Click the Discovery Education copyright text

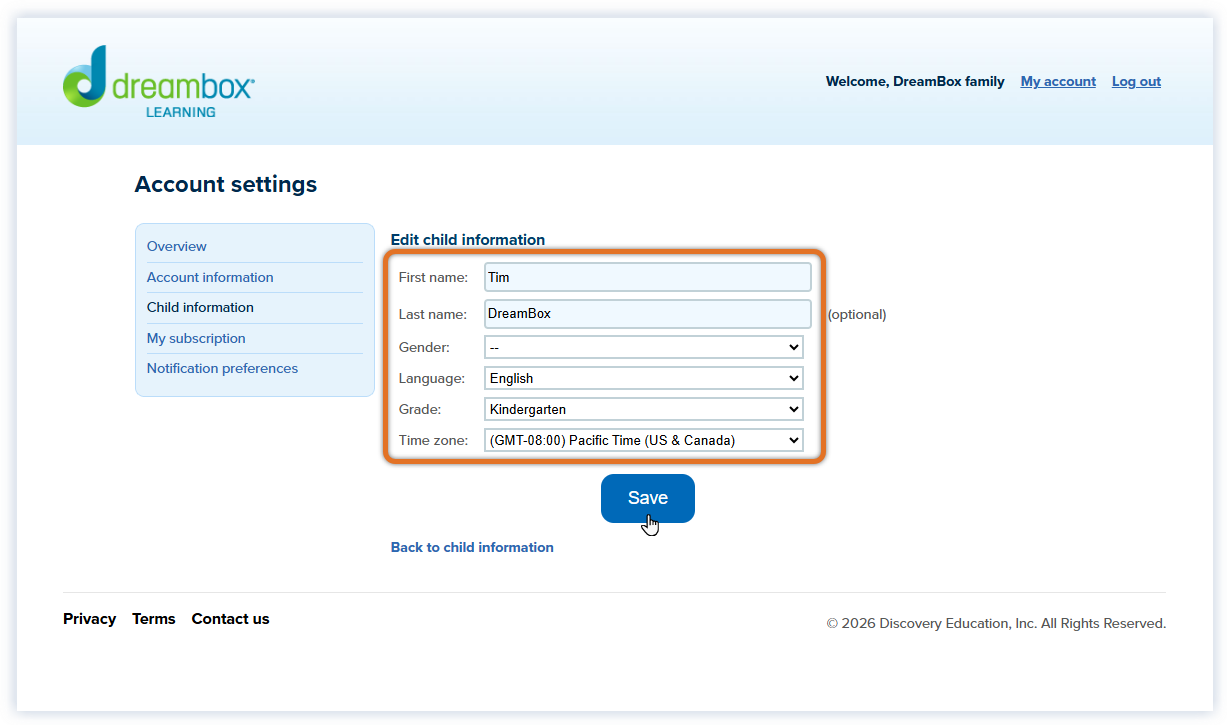coord(996,623)
